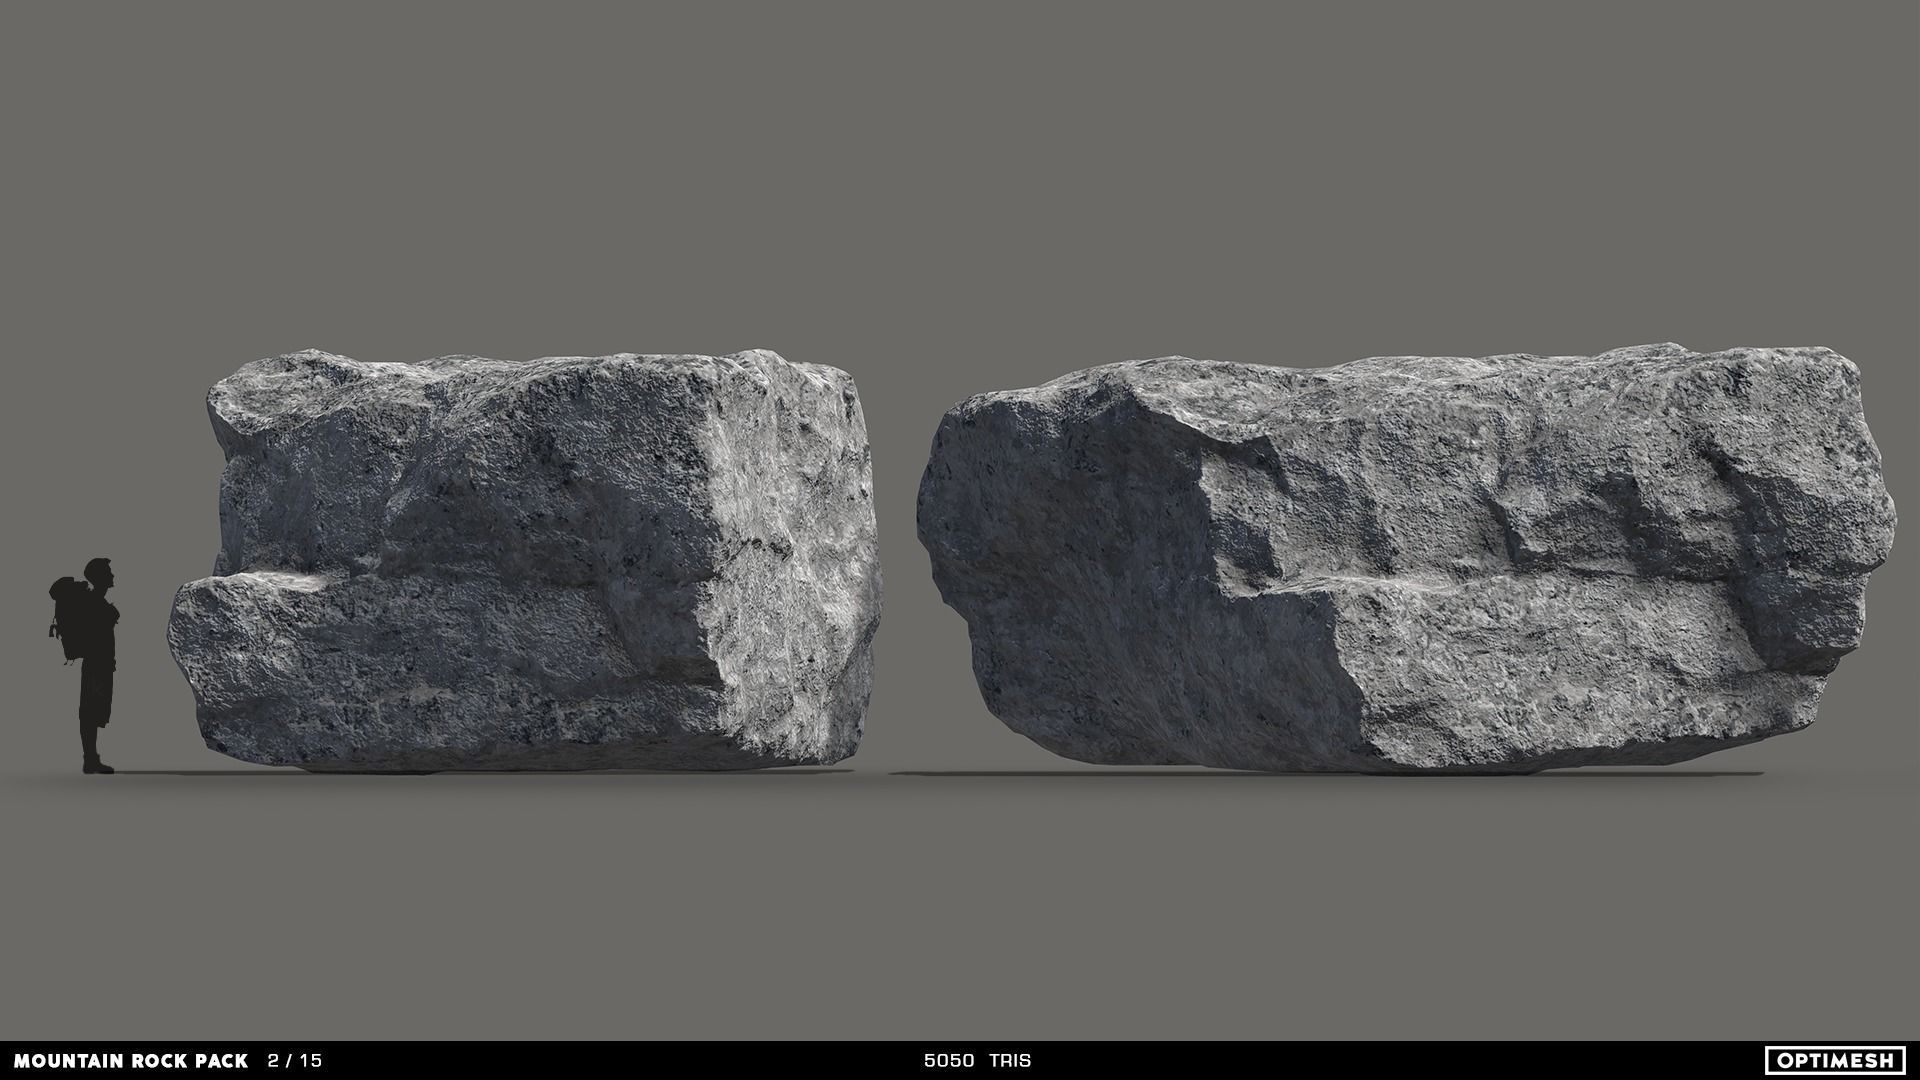Click the OPTIMESH logo box
Viewport: 1920px width, 1080px height.
[x=1835, y=1059]
